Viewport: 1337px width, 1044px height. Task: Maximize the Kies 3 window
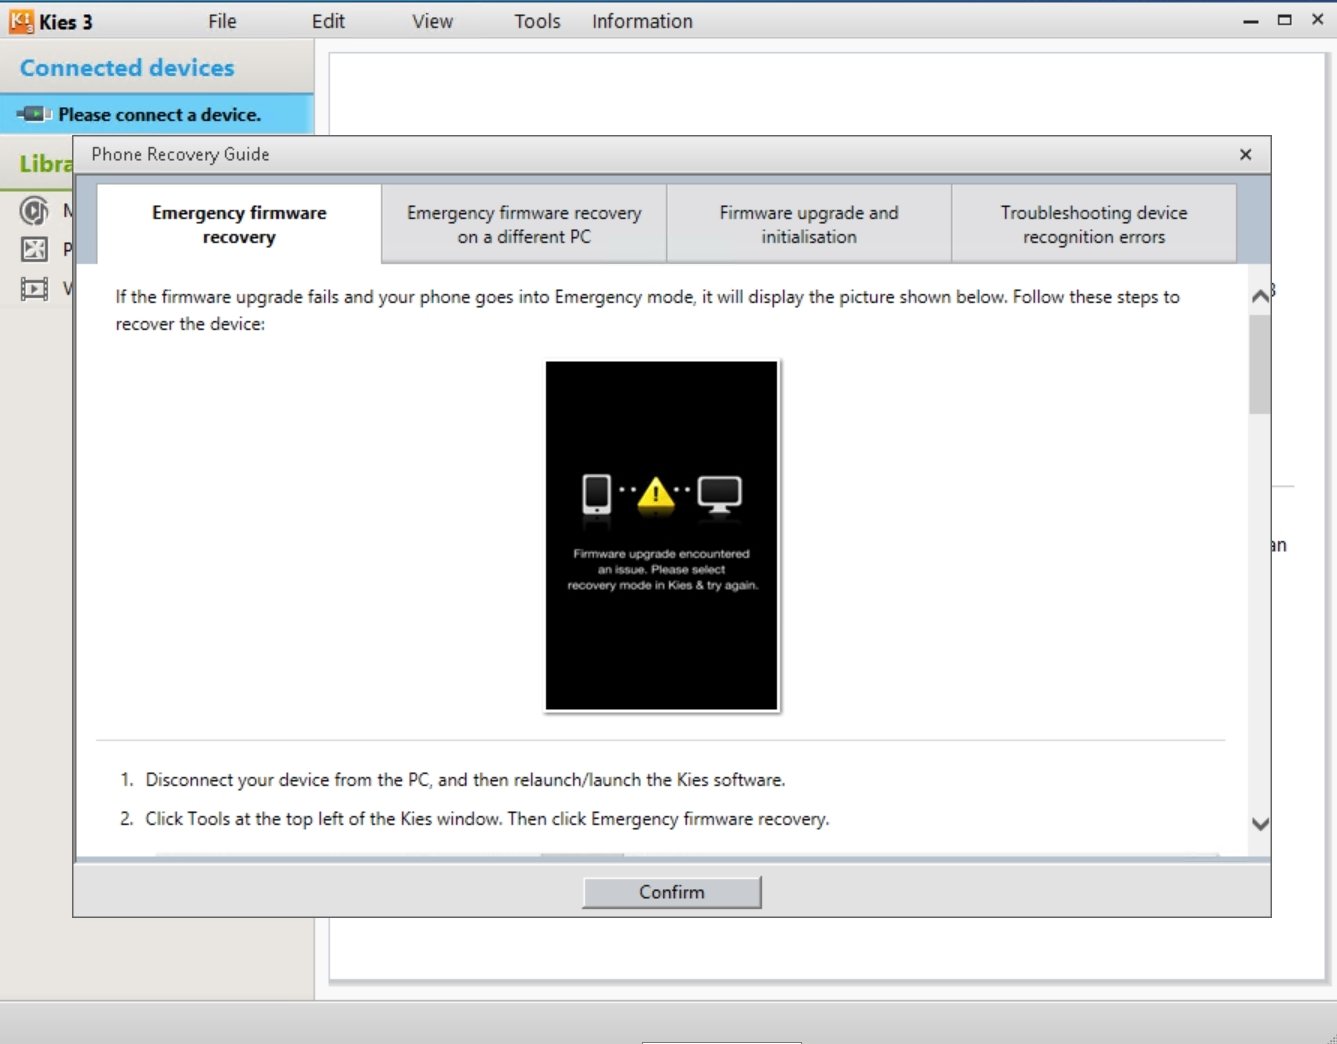click(x=1284, y=20)
